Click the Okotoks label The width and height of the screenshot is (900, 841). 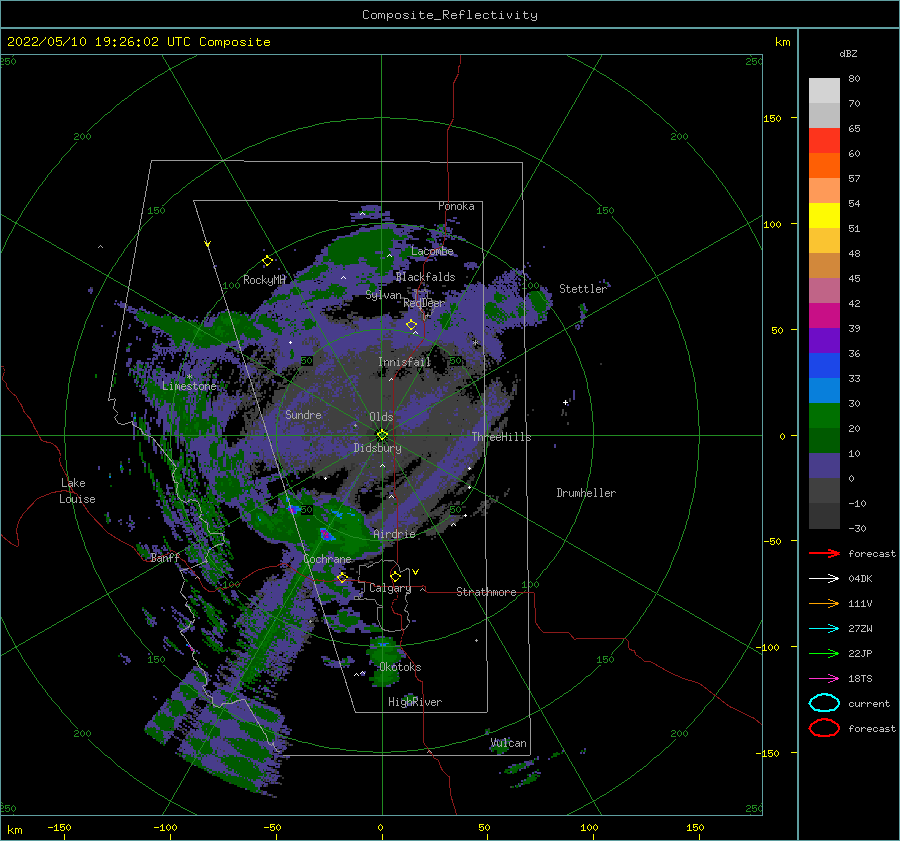click(400, 667)
